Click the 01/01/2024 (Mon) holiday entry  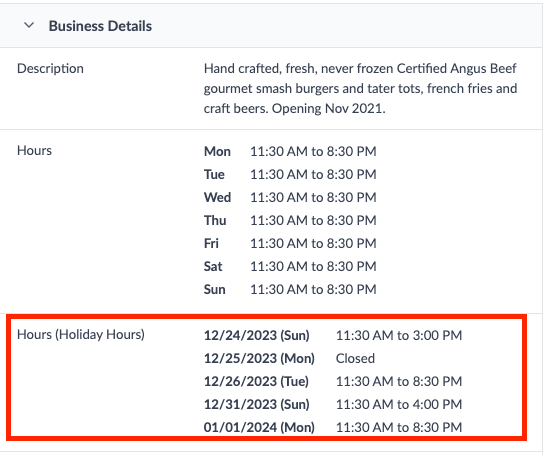[x=333, y=427]
